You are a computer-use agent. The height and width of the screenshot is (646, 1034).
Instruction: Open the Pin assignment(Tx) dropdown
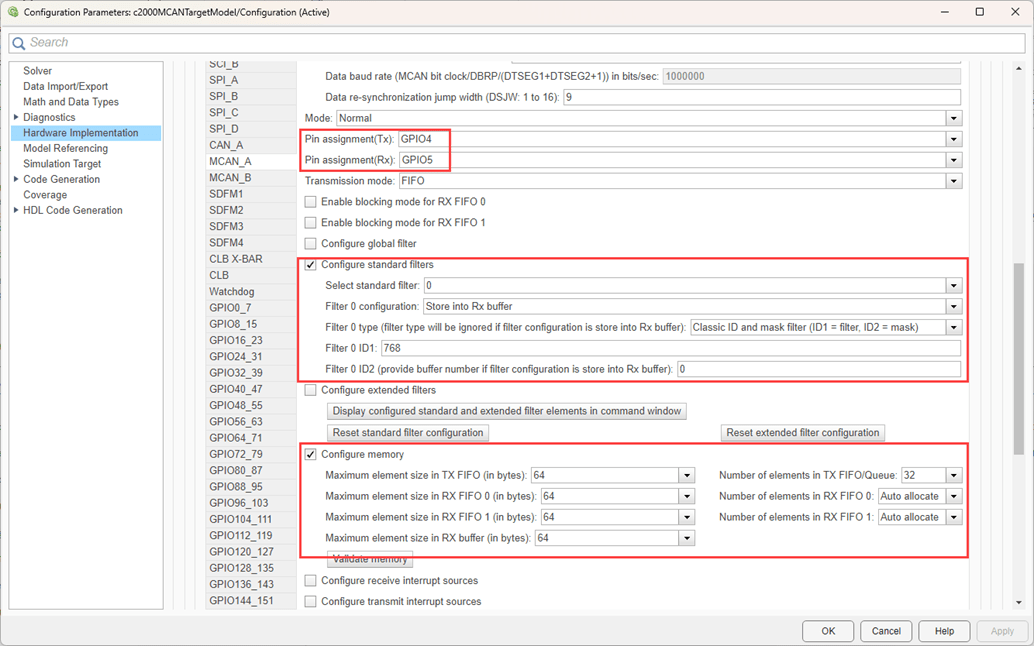pos(953,139)
